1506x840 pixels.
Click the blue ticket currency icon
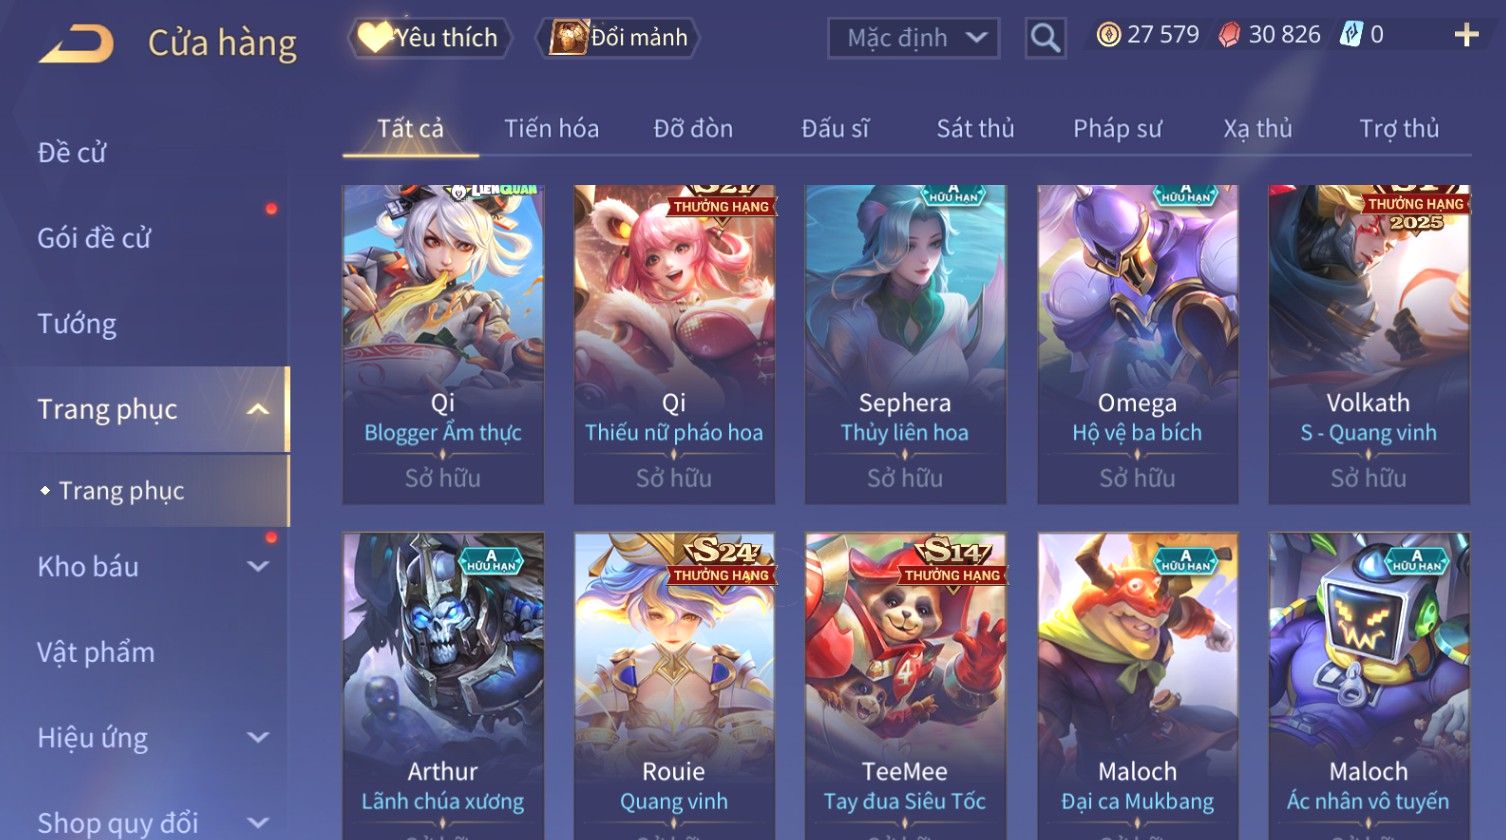point(1350,35)
